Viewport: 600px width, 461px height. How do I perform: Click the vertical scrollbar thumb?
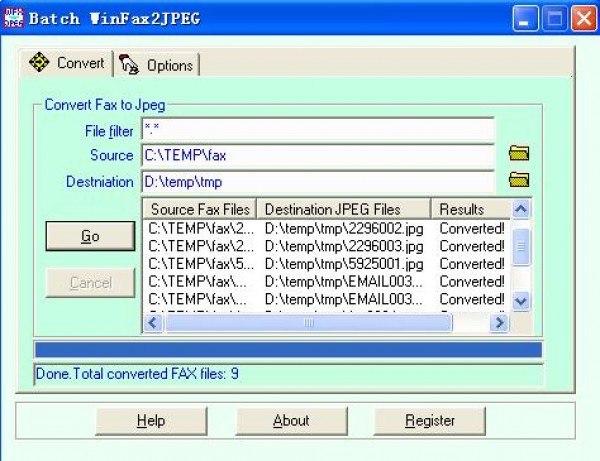[521, 247]
